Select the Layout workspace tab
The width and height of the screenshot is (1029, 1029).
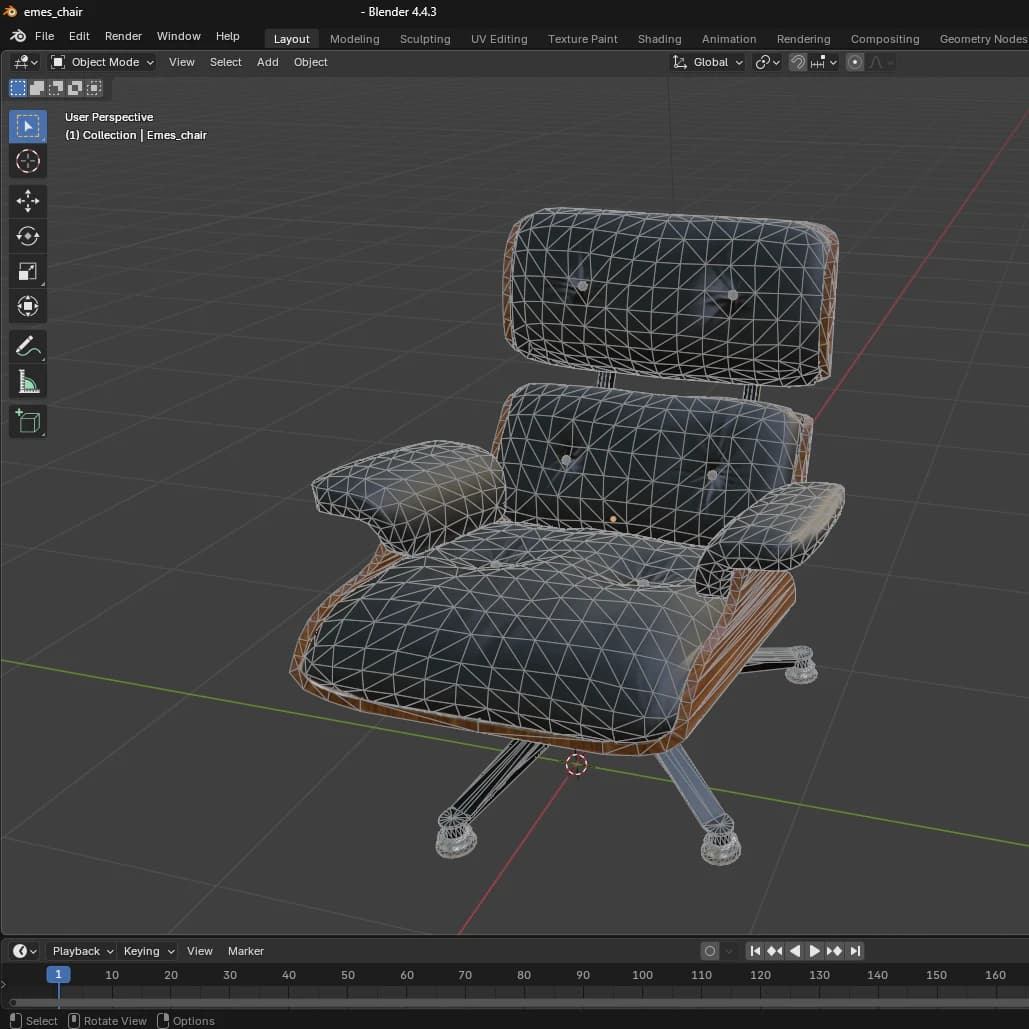[x=291, y=39]
